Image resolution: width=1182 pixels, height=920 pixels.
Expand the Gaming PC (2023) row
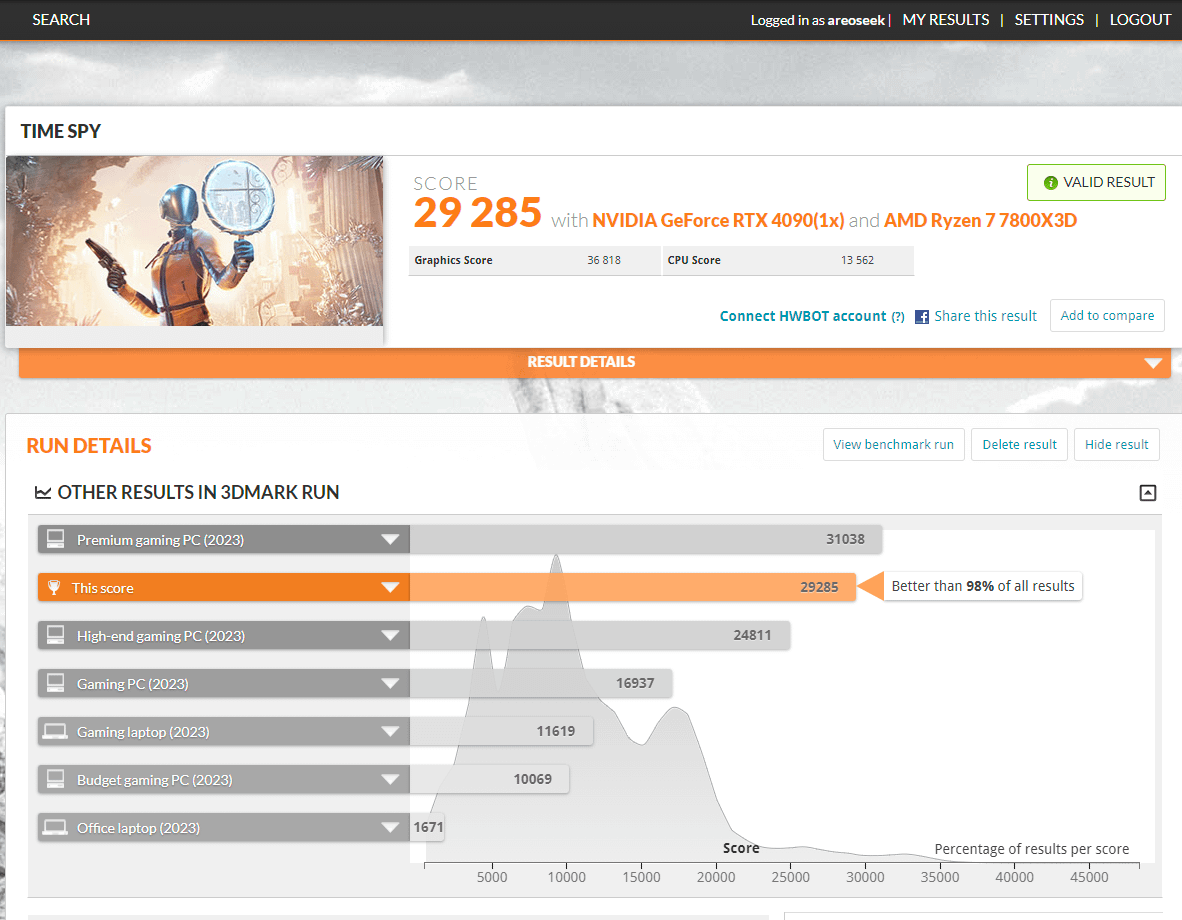(390, 683)
